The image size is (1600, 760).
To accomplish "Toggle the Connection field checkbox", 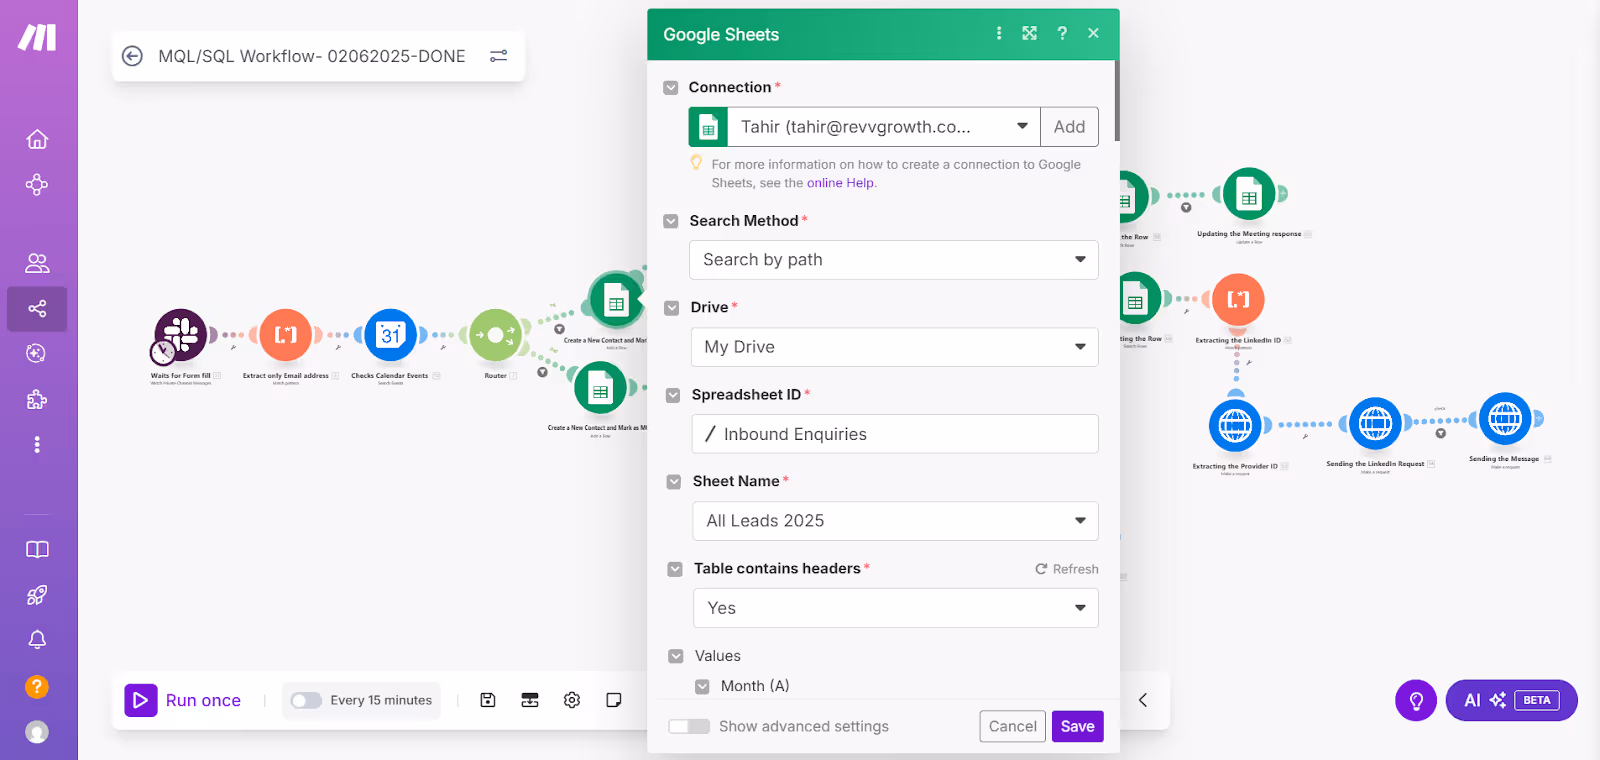I will click(671, 88).
